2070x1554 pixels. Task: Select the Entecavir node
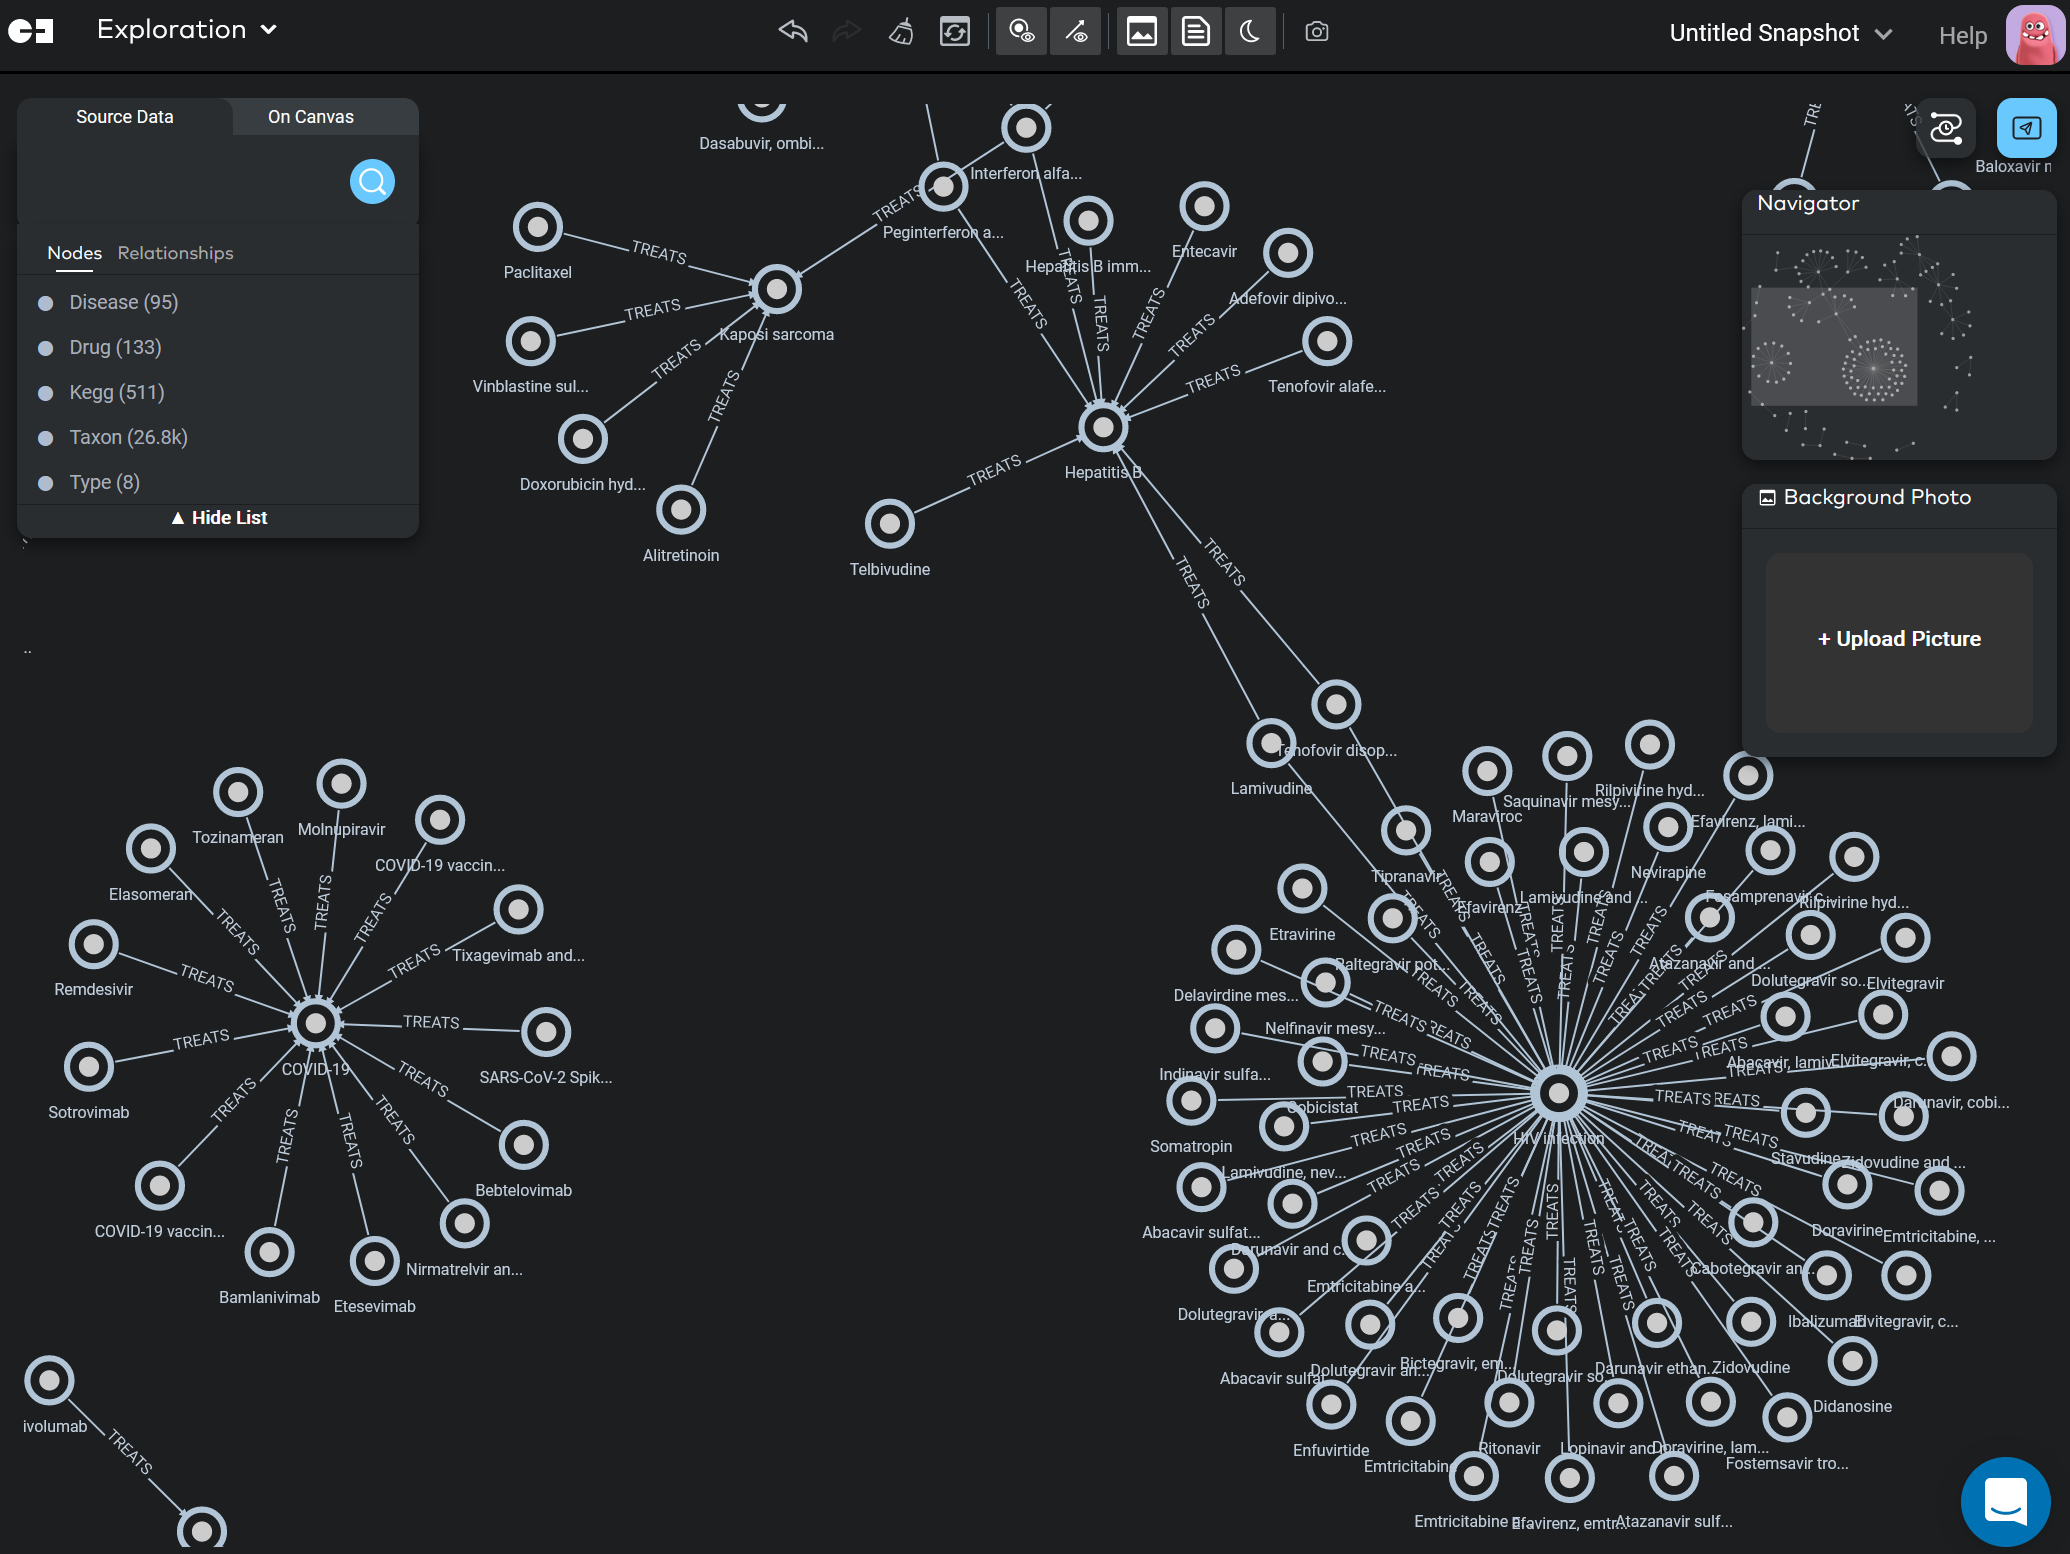[1204, 207]
